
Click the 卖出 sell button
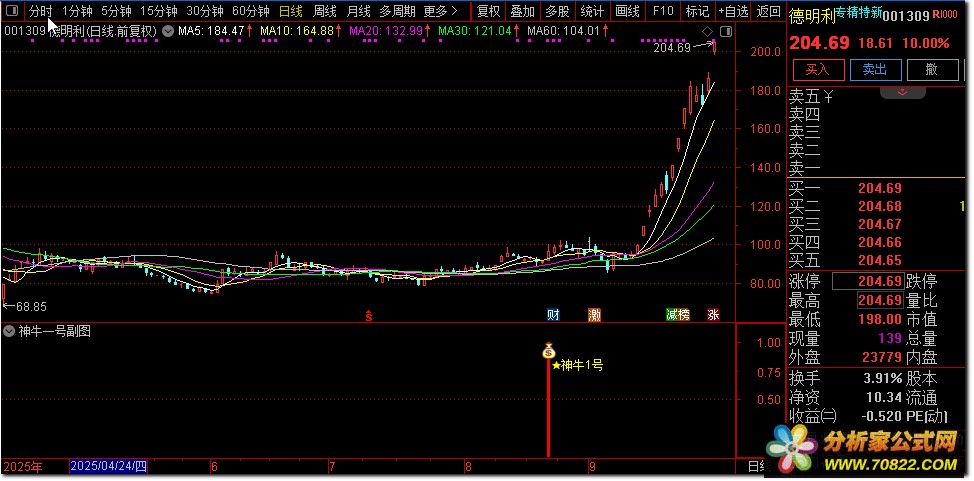[x=875, y=70]
